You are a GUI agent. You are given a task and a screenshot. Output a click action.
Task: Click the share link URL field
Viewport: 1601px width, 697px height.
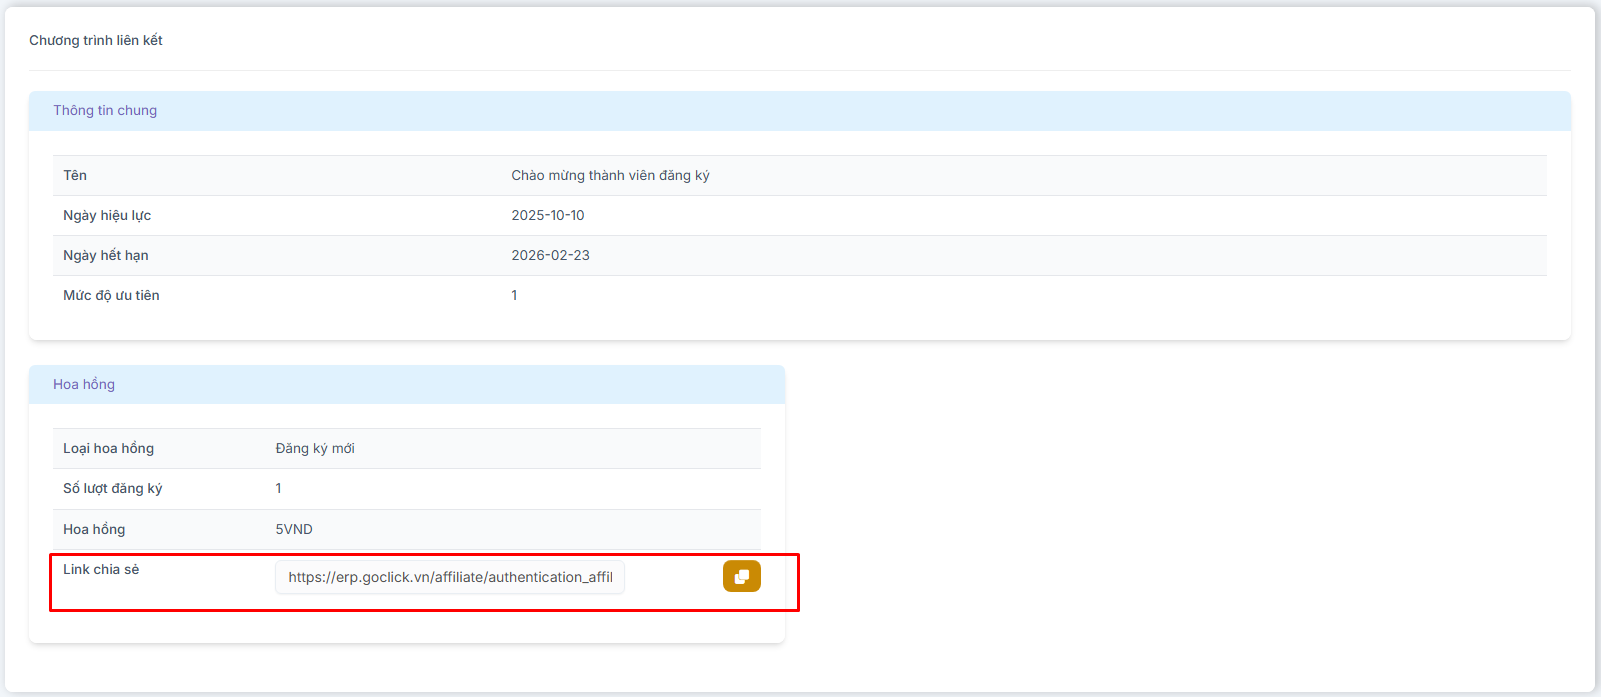point(450,577)
